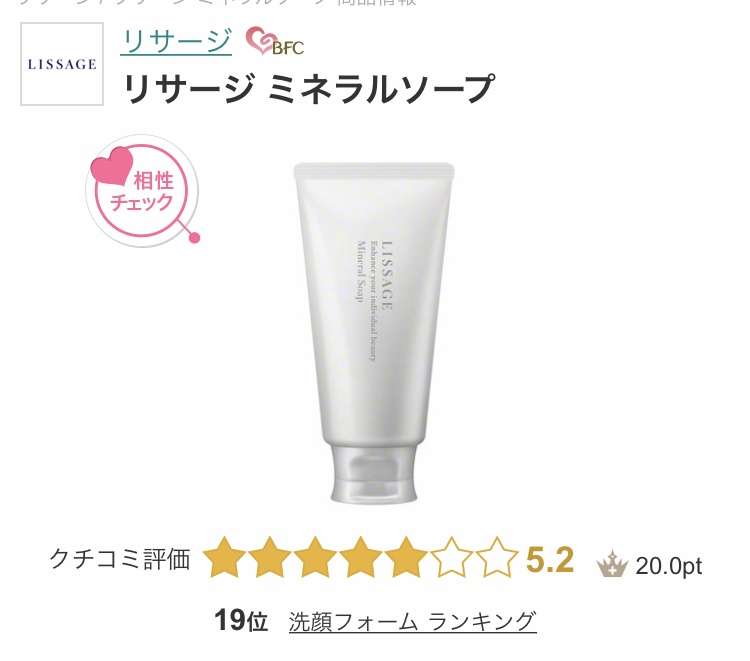
Task: Click the seventh empty rating star
Action: [x=496, y=558]
